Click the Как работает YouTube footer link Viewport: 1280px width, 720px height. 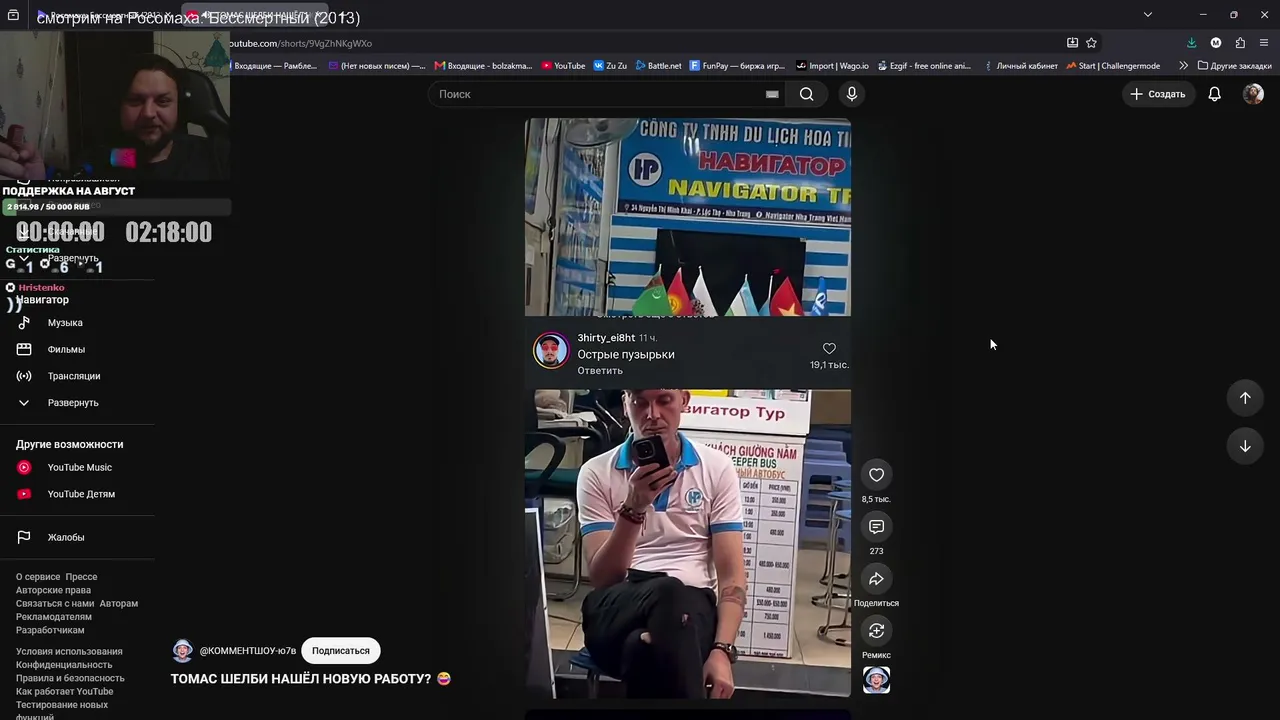[x=65, y=692]
